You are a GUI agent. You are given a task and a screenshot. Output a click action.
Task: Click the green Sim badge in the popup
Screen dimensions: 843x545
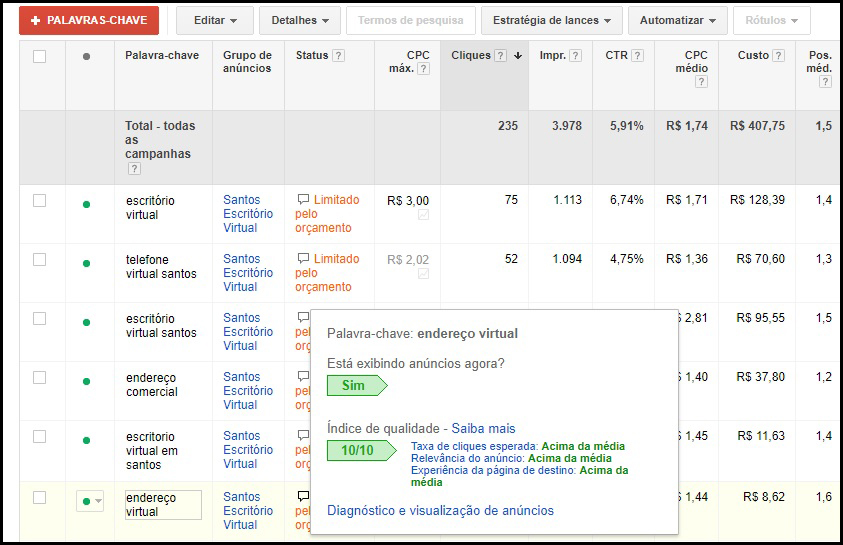tap(356, 385)
